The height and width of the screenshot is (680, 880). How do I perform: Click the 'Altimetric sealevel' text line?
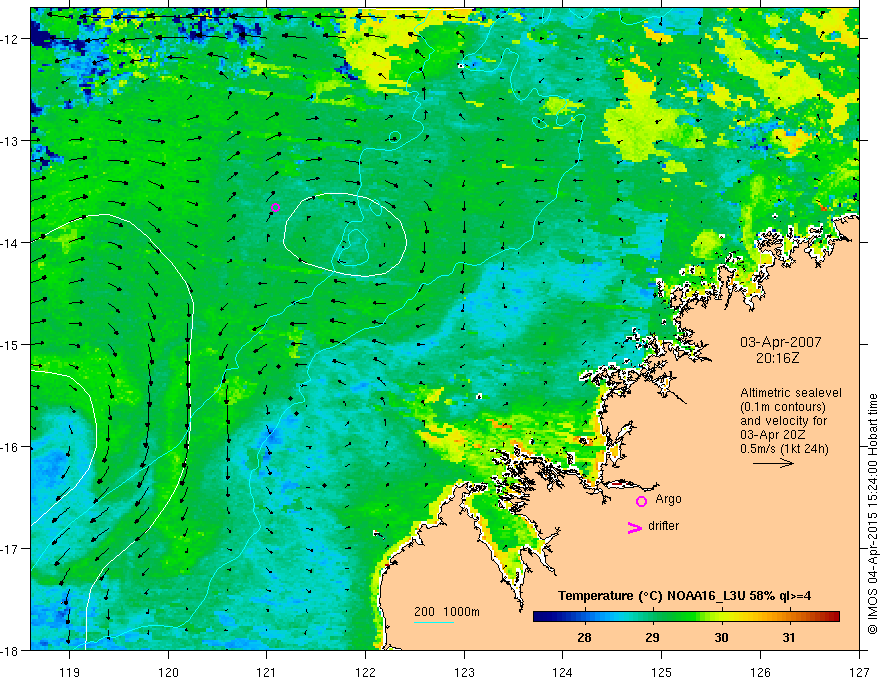click(791, 393)
